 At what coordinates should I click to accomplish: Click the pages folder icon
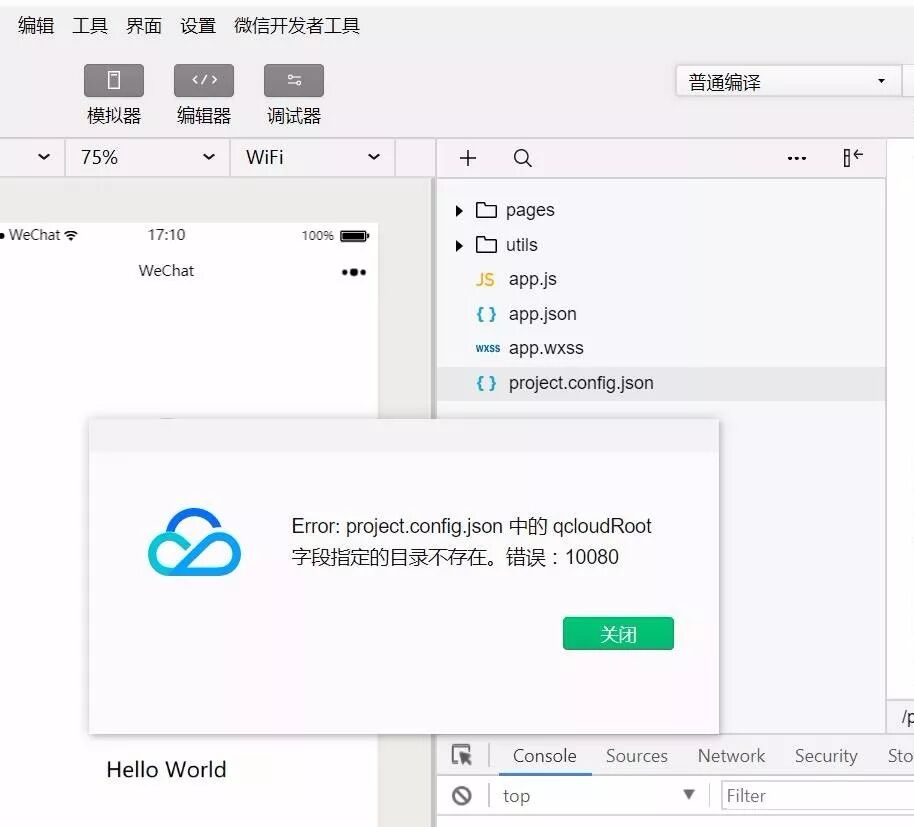(x=486, y=210)
